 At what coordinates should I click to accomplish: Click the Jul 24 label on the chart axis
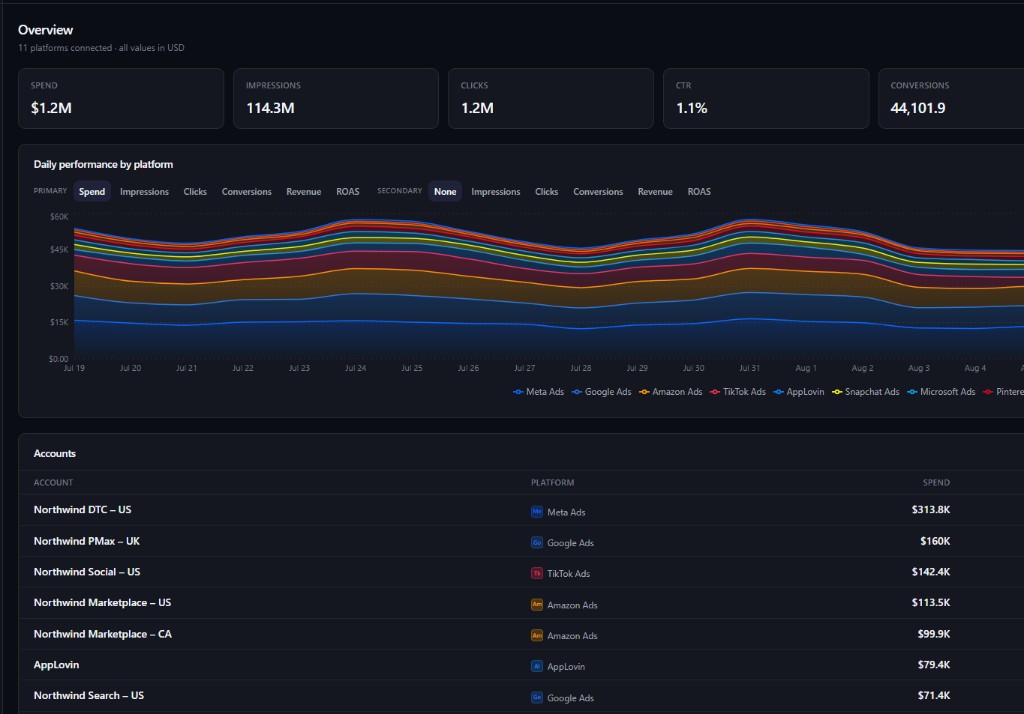tap(355, 368)
